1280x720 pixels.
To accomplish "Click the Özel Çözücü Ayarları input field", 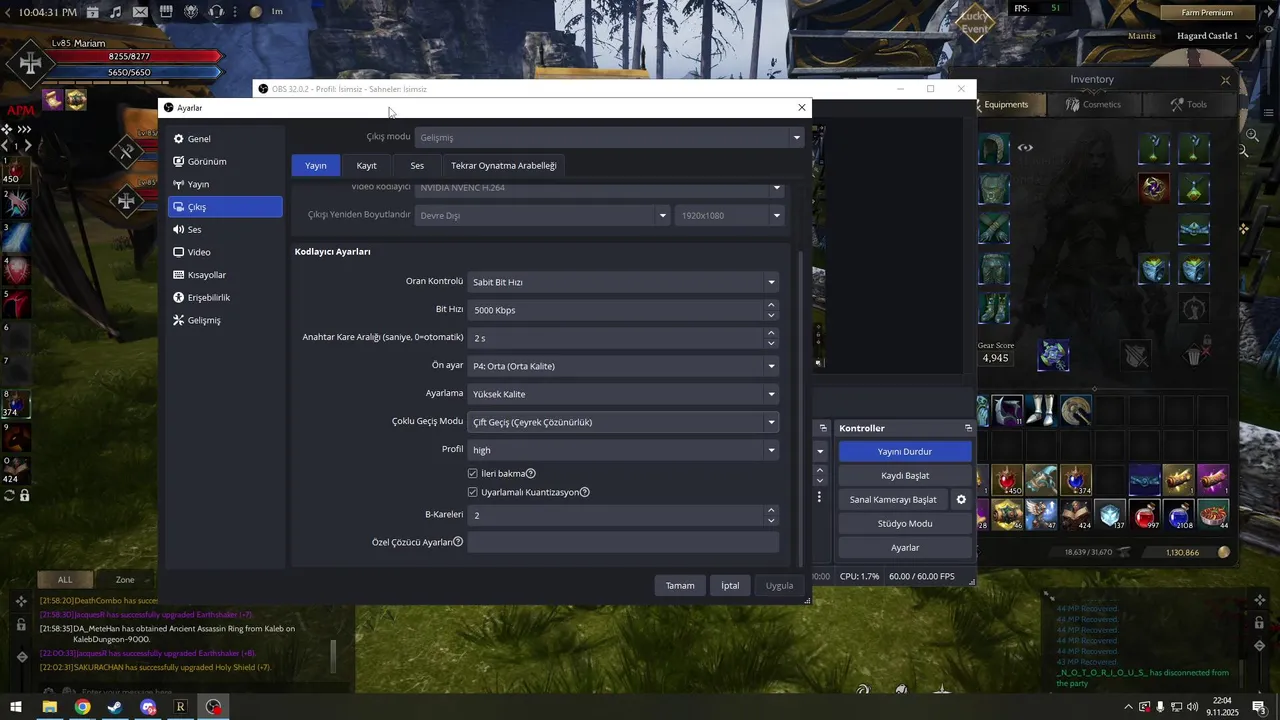I will click(623, 542).
